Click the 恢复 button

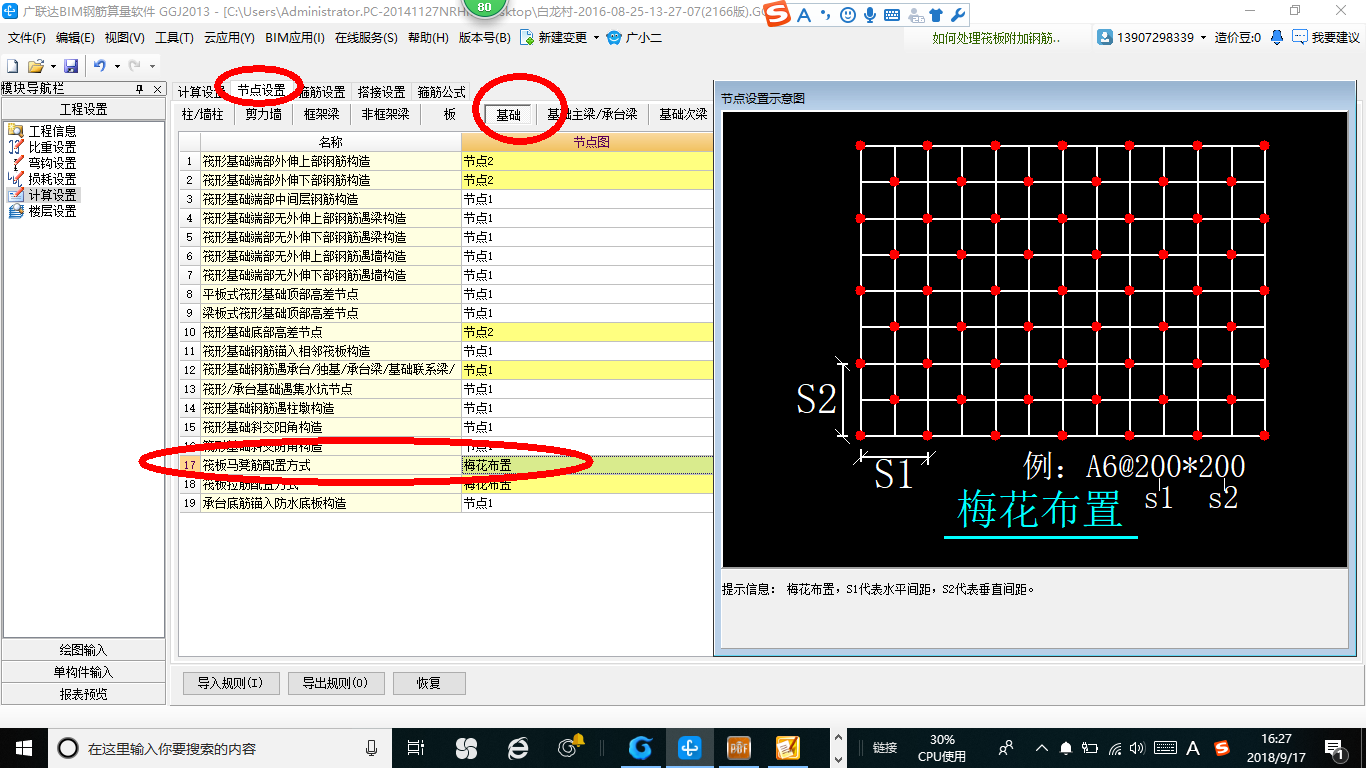point(429,683)
